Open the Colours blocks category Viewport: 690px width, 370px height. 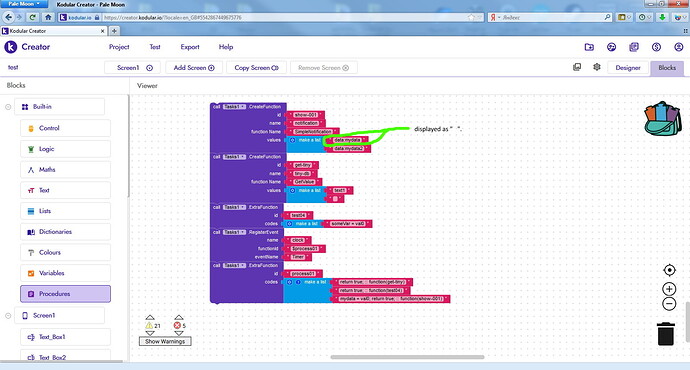(x=65, y=252)
